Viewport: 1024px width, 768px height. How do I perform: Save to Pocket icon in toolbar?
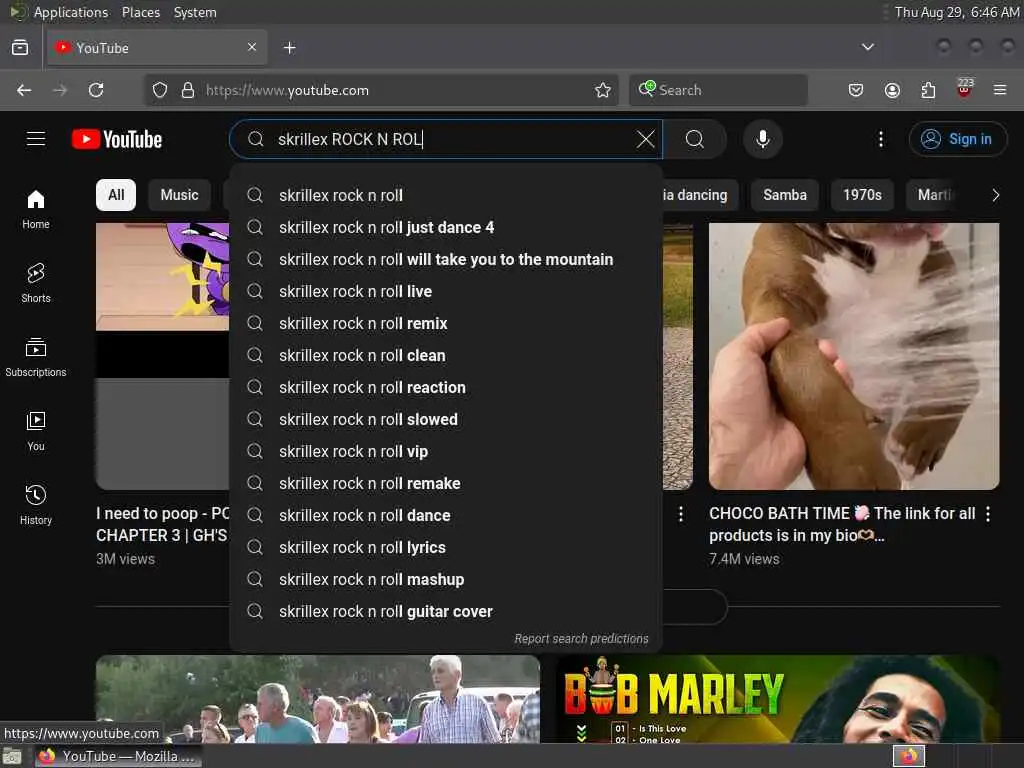tap(856, 90)
